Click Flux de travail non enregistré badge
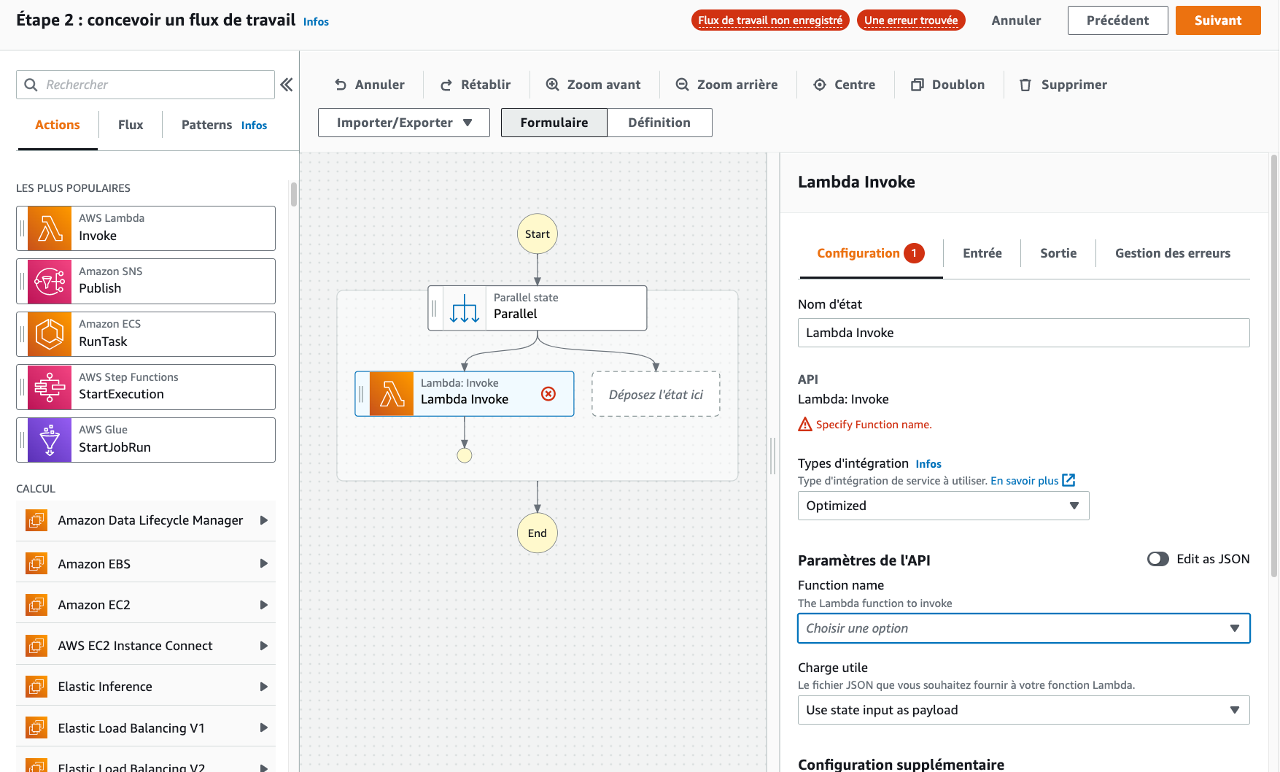This screenshot has height=772, width=1280. pos(770,20)
